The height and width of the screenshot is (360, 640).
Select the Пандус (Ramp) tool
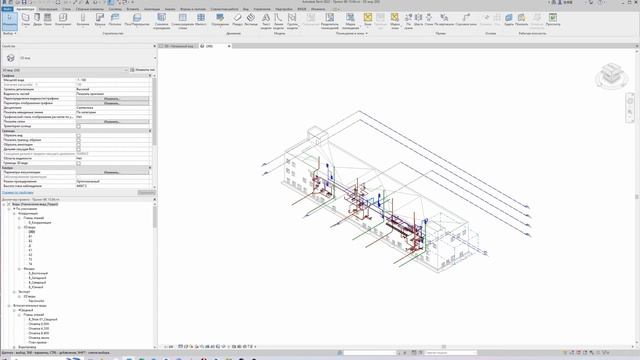(x=237, y=20)
